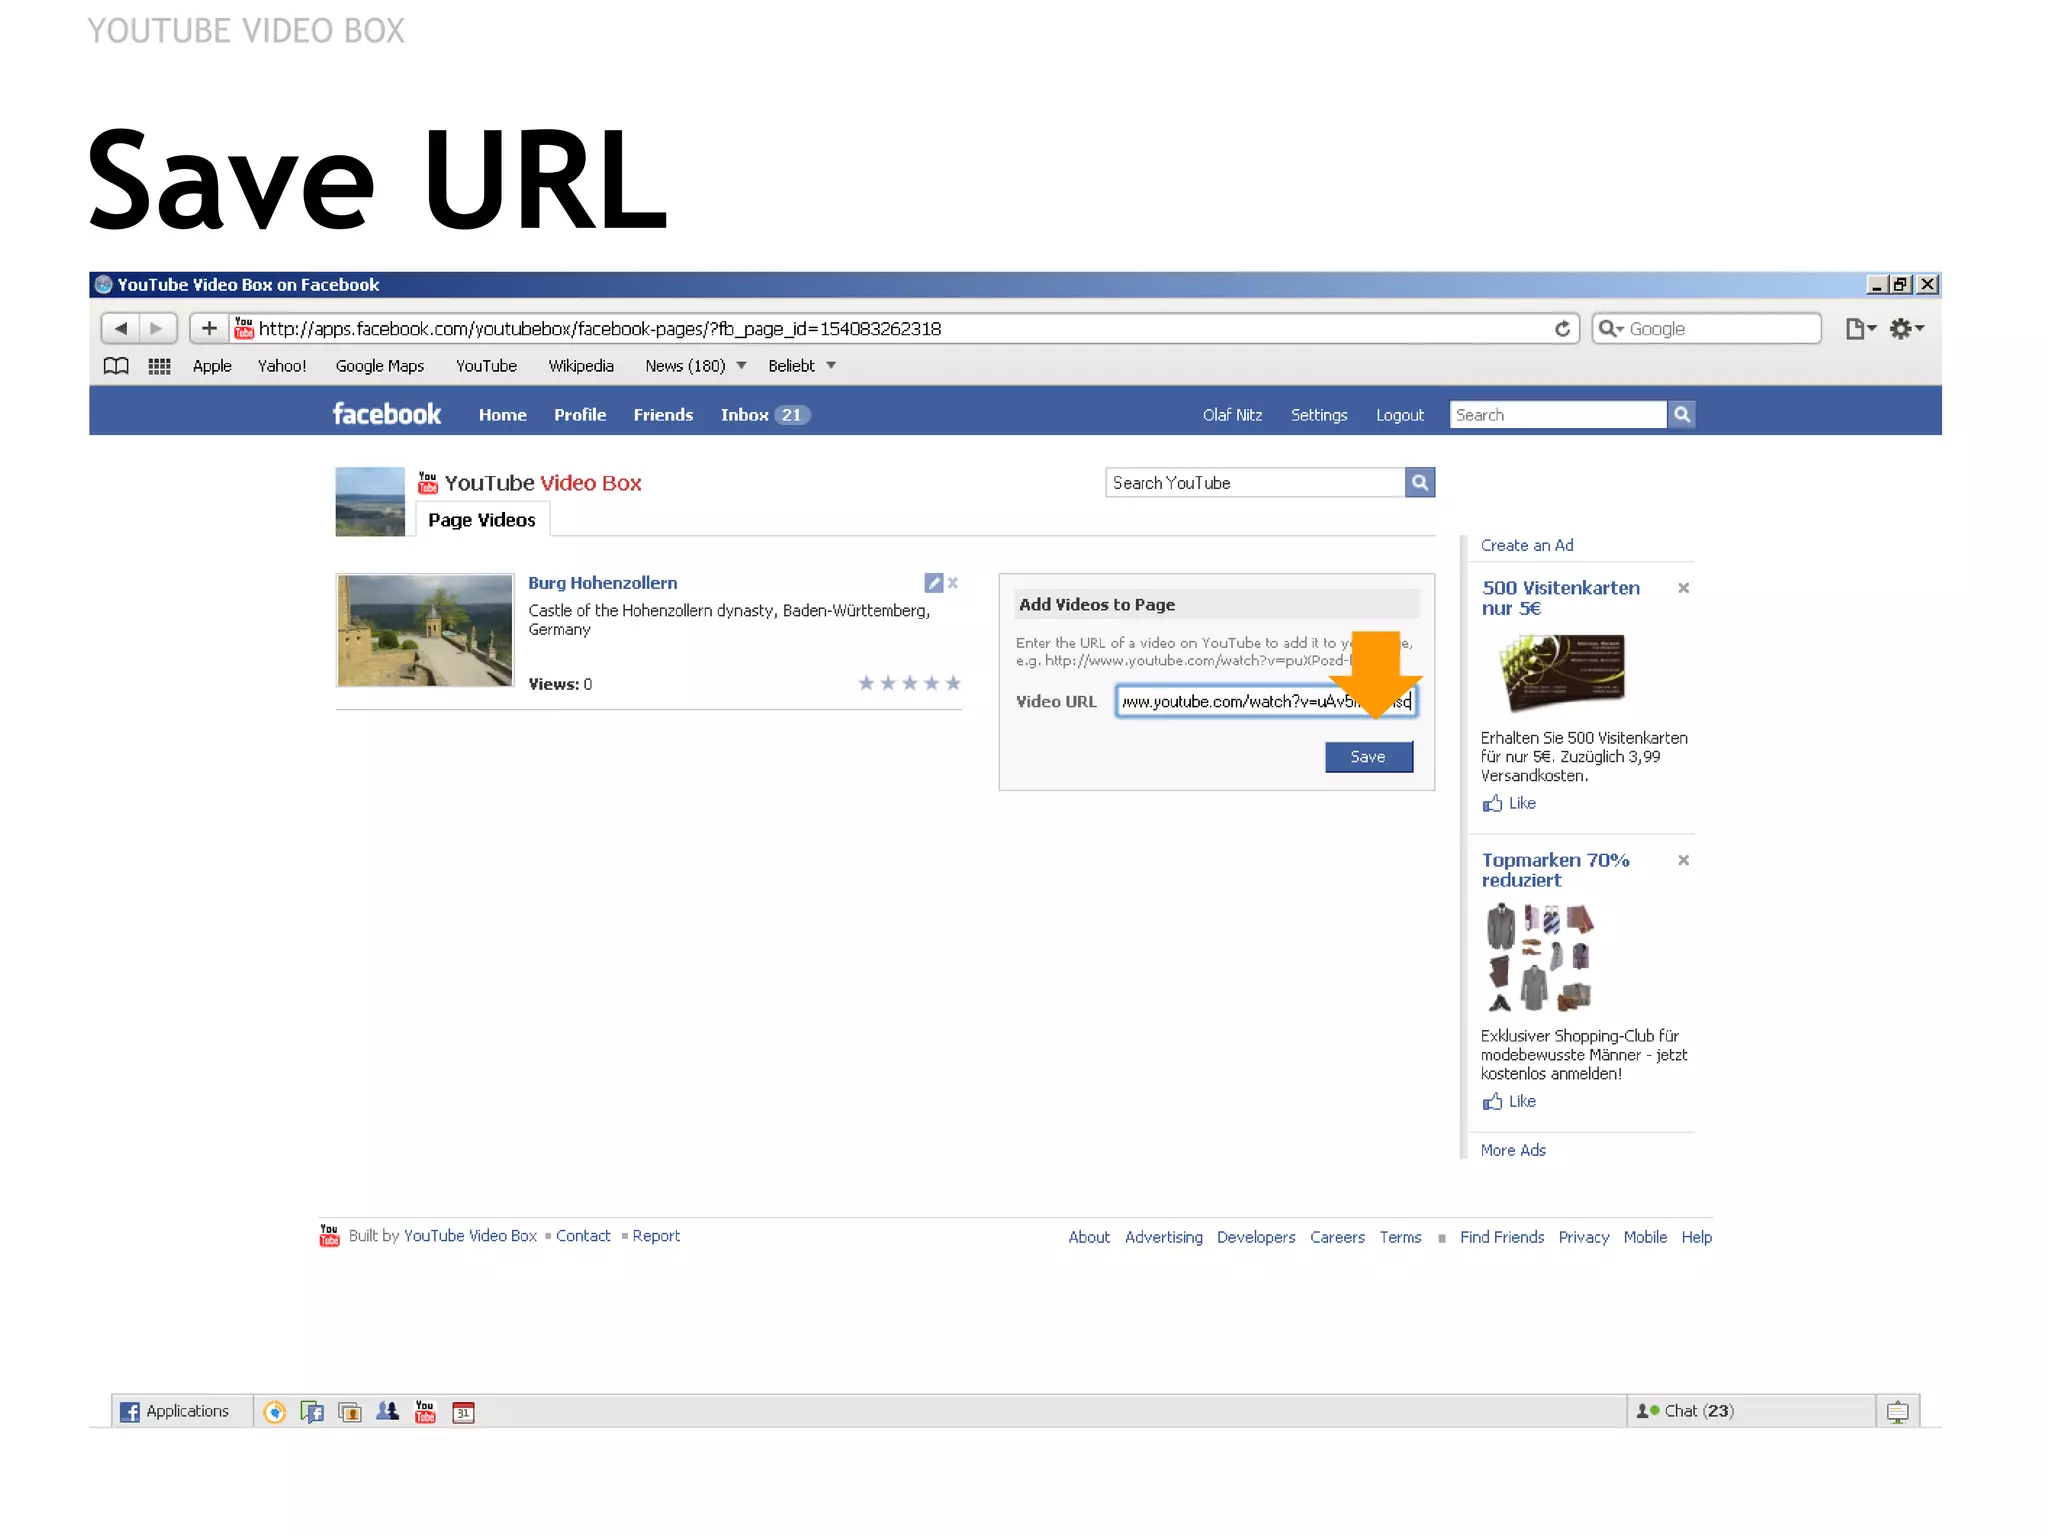Image resolution: width=2048 pixels, height=1536 pixels.
Task: Open the Profile menu item
Action: [x=580, y=415]
